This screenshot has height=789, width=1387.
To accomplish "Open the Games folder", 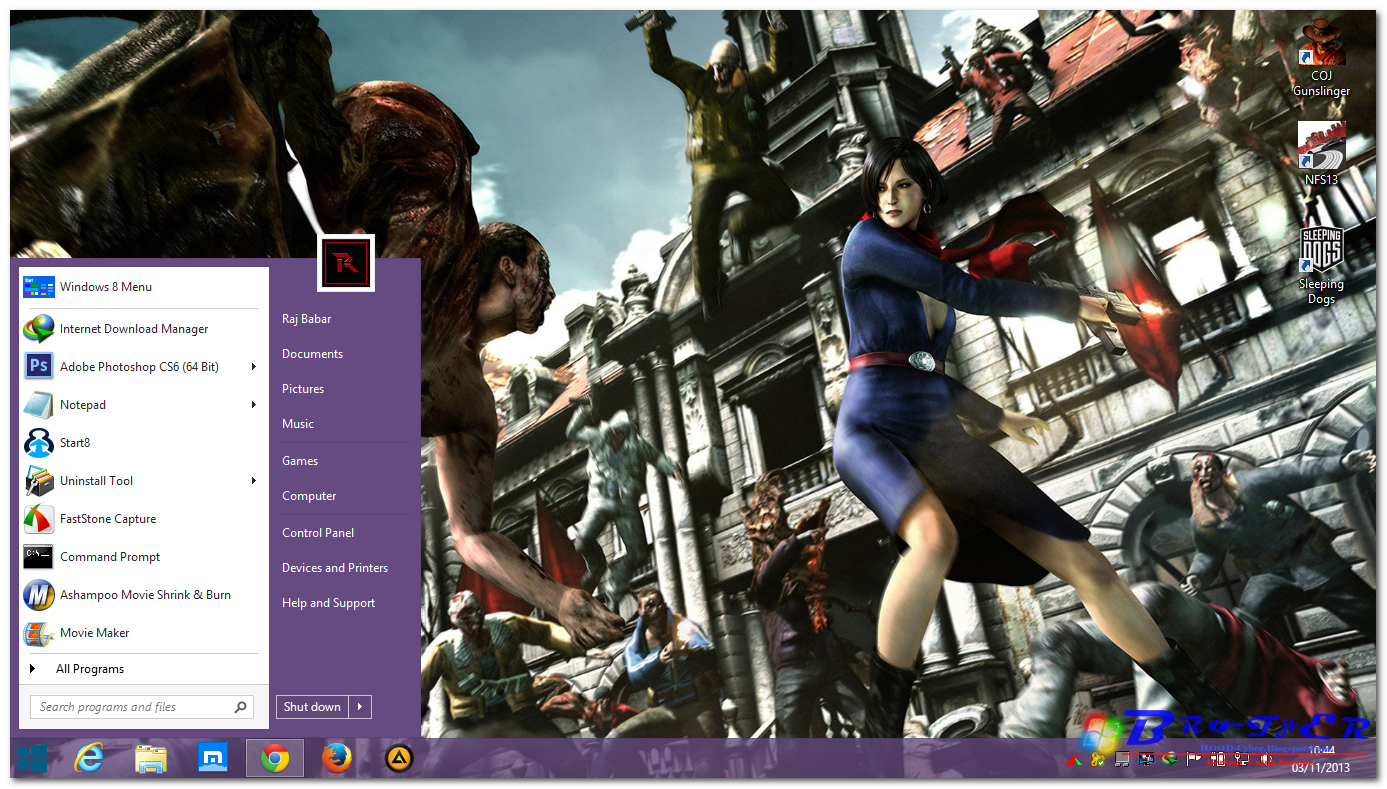I will click(x=300, y=461).
